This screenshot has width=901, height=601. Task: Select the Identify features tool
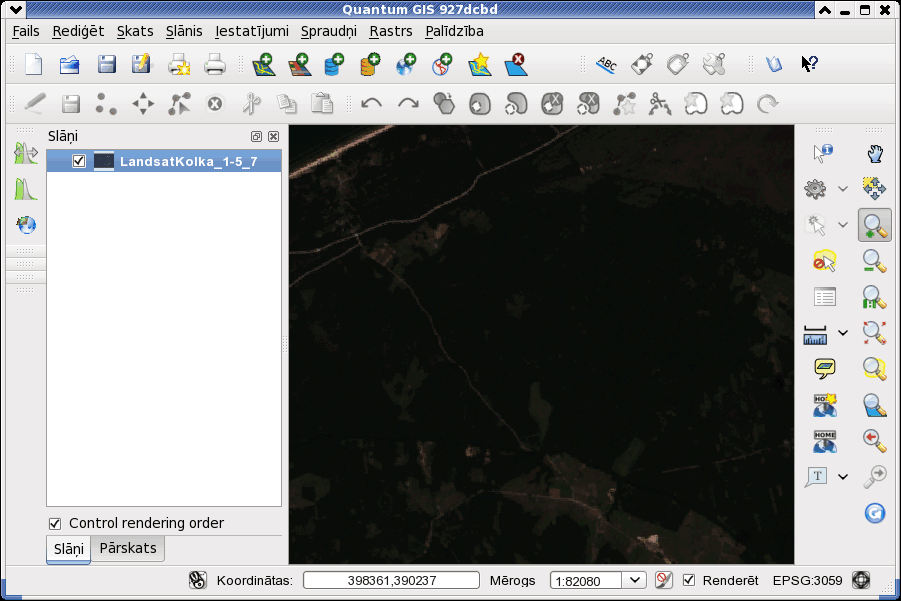[x=823, y=153]
